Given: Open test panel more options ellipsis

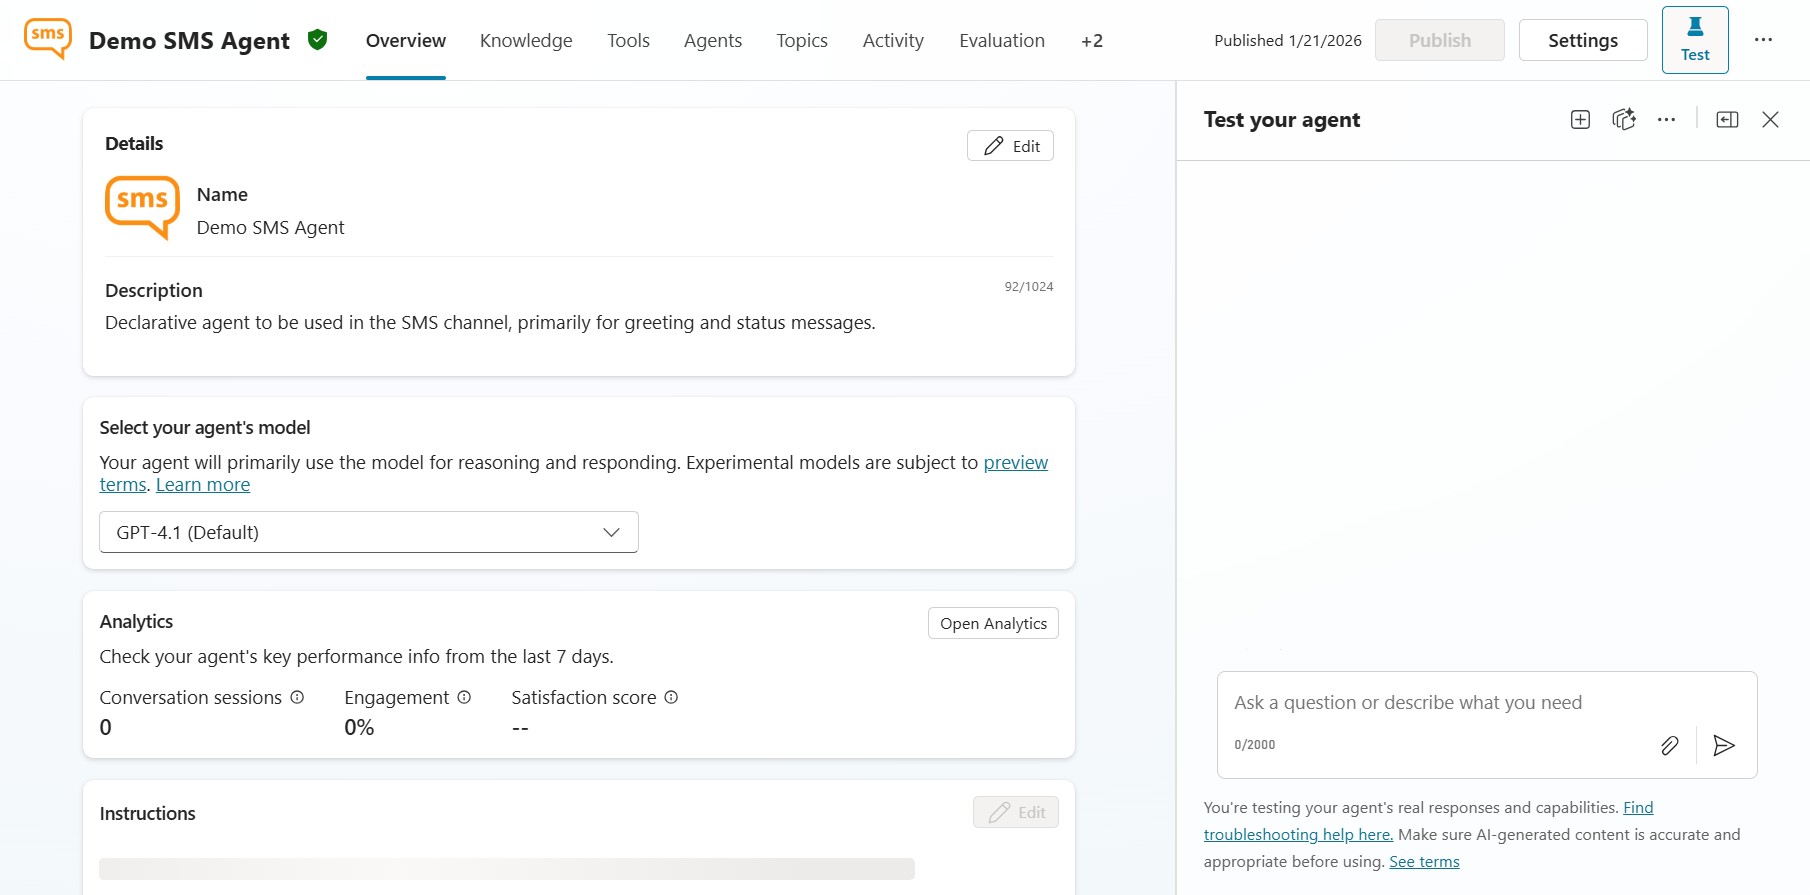Looking at the screenshot, I should pos(1666,120).
